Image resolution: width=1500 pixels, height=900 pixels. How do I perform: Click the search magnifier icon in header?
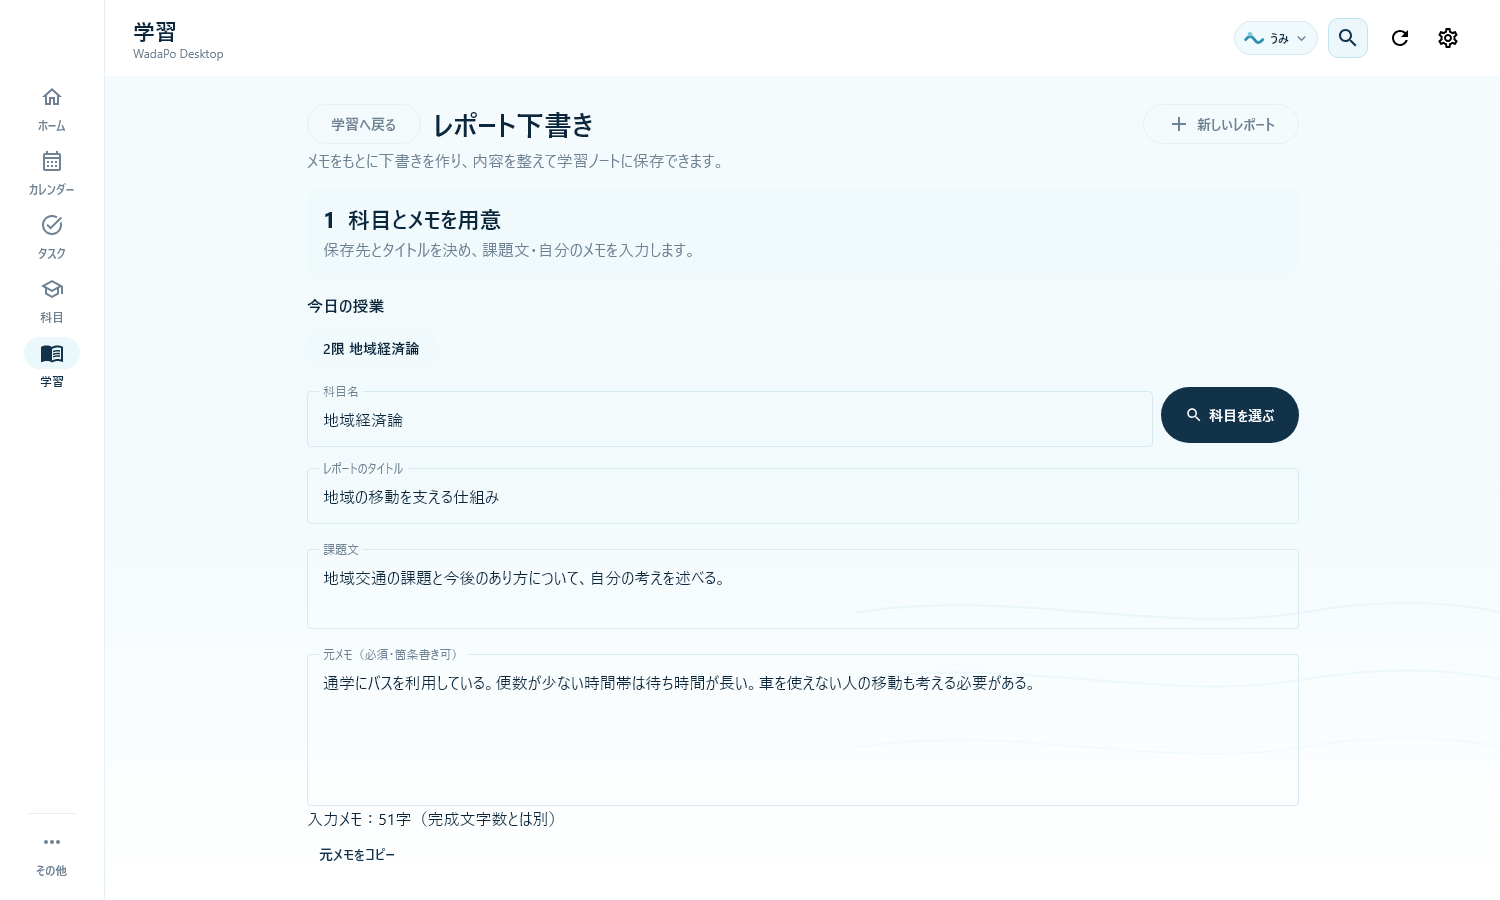click(1348, 38)
